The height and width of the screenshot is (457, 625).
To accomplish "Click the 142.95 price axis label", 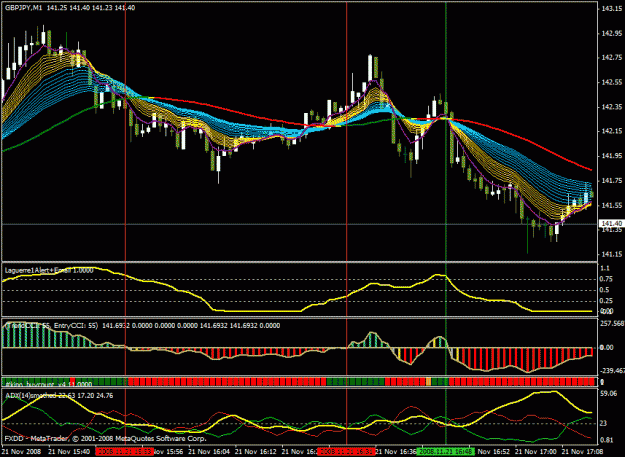I will click(612, 33).
